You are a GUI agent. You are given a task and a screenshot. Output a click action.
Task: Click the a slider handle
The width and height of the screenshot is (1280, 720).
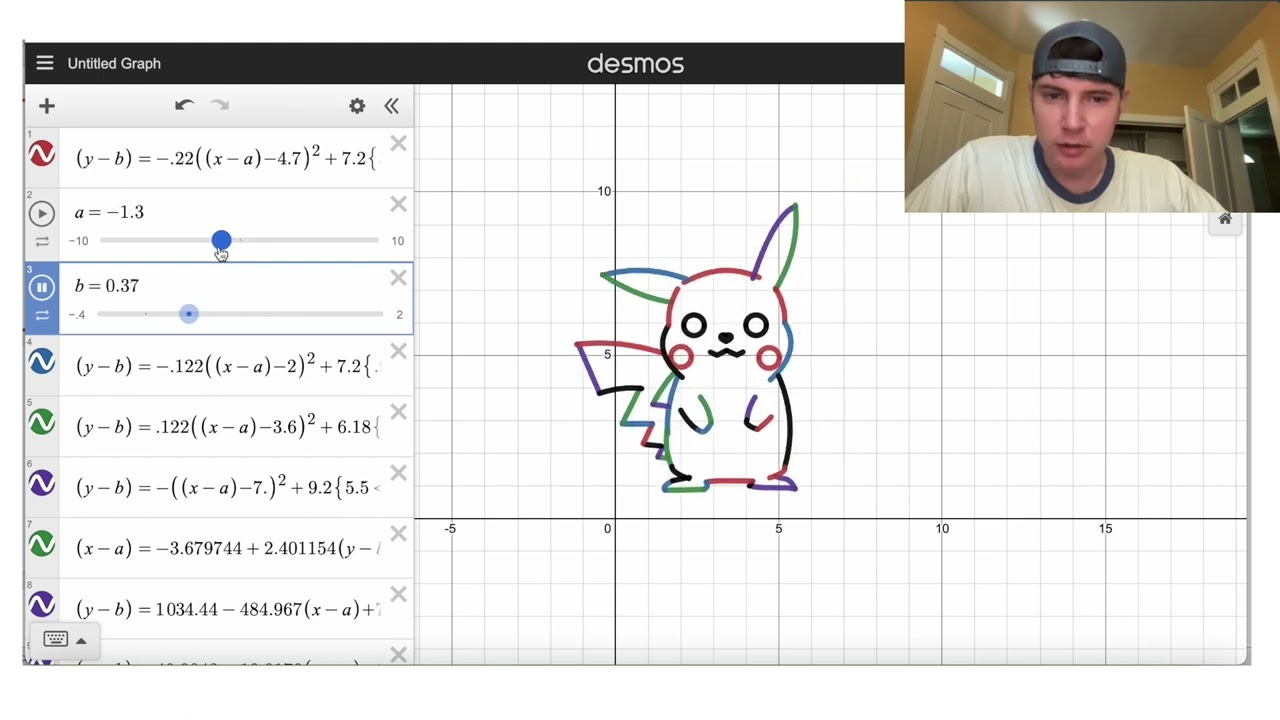[221, 240]
